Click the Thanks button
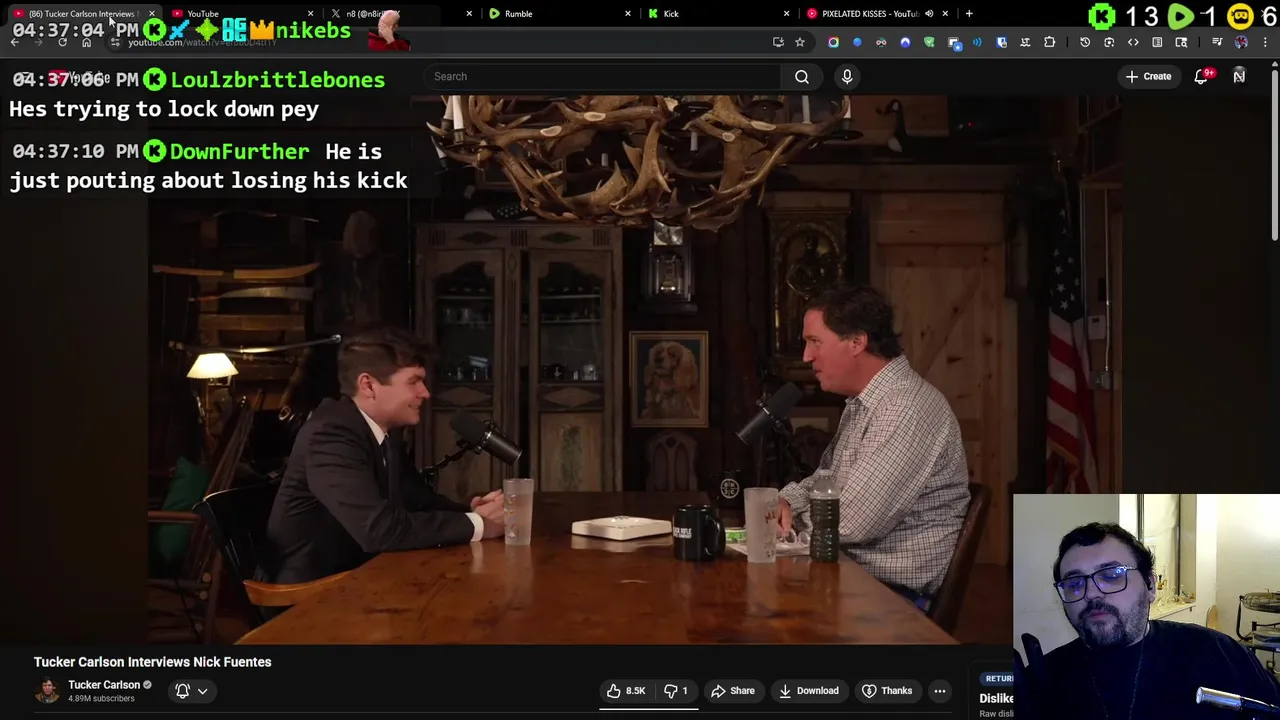This screenshot has width=1280, height=720. coord(887,691)
